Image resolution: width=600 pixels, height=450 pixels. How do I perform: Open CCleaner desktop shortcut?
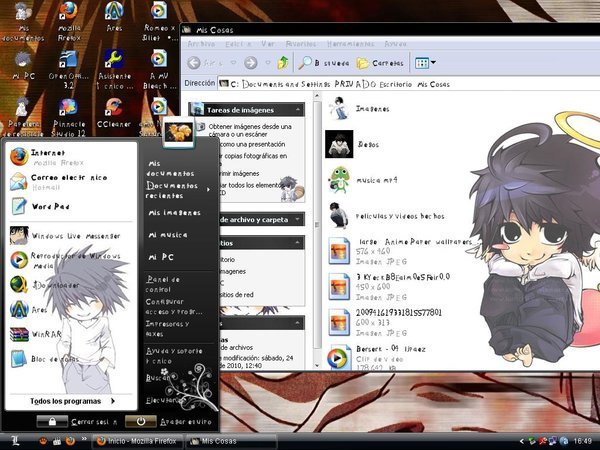click(114, 113)
